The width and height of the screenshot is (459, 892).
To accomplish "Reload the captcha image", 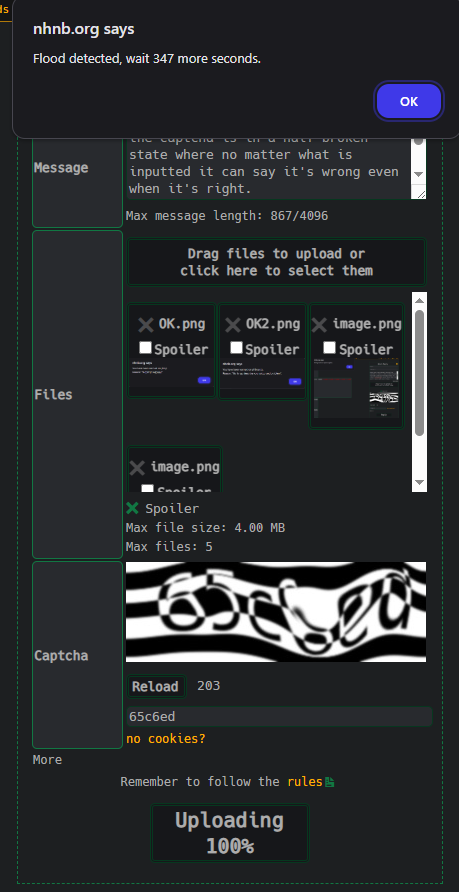I will coord(156,687).
